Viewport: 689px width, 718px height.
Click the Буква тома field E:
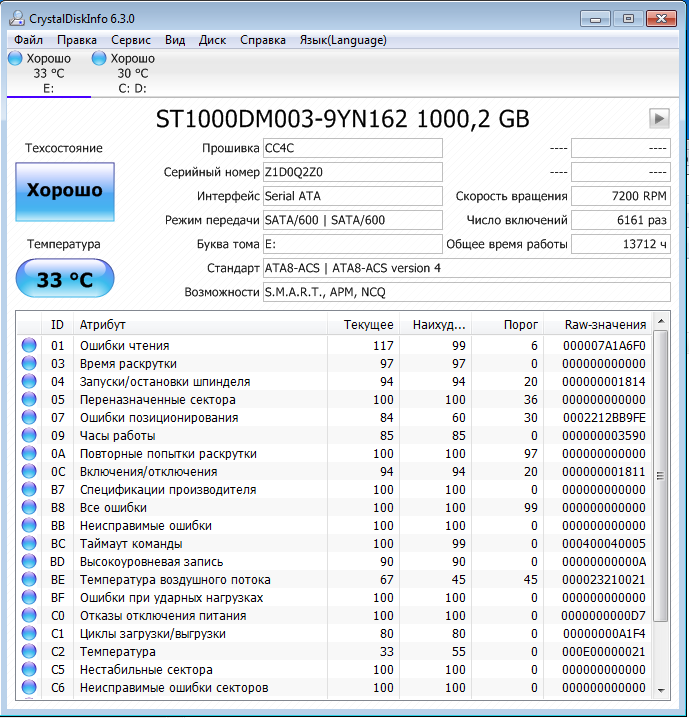point(353,244)
